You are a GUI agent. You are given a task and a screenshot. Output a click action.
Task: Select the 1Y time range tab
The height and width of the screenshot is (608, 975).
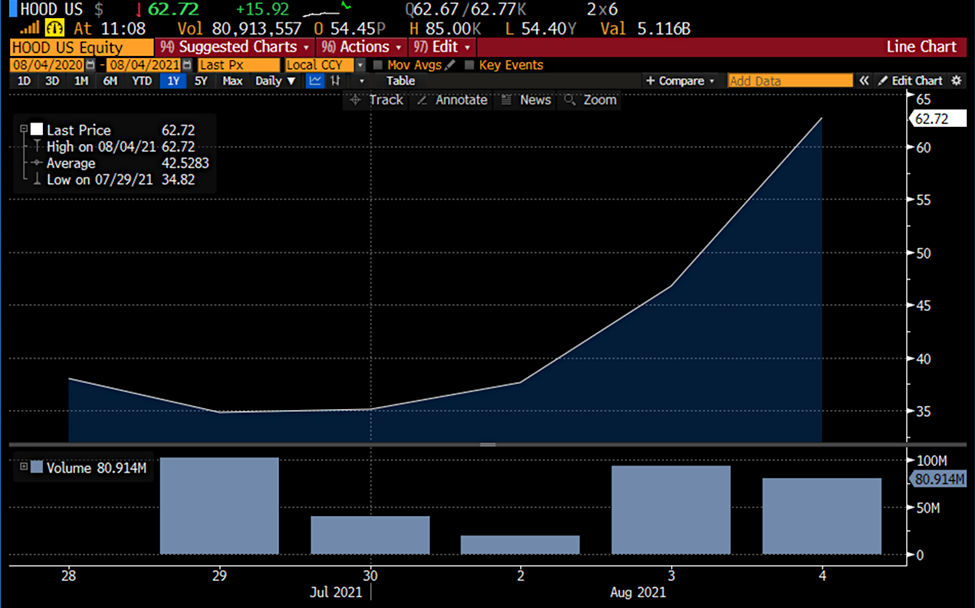click(173, 81)
